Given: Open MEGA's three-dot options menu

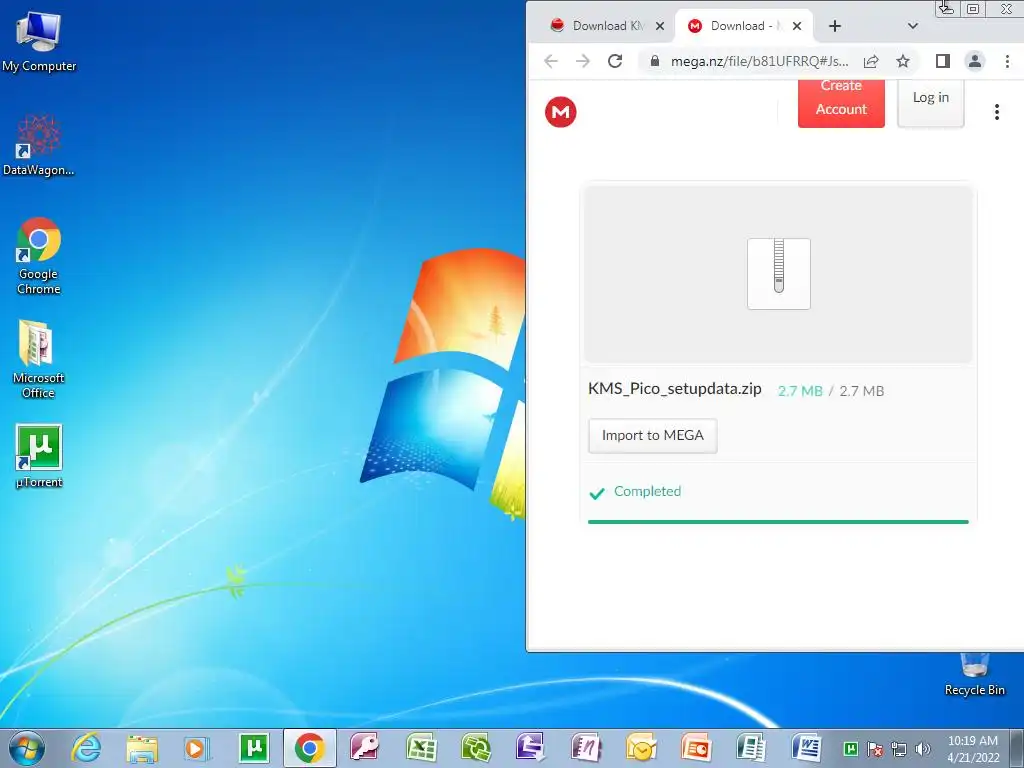Looking at the screenshot, I should [997, 112].
